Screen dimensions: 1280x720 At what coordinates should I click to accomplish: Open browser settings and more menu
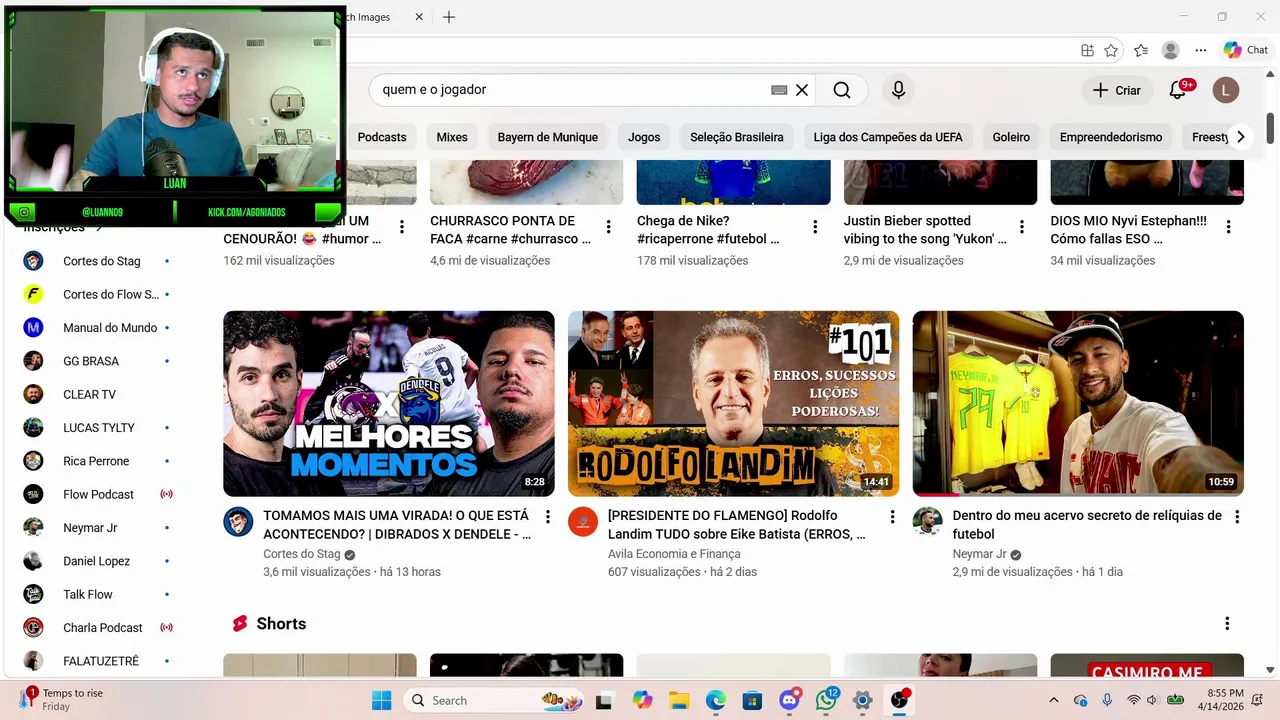[x=1201, y=50]
